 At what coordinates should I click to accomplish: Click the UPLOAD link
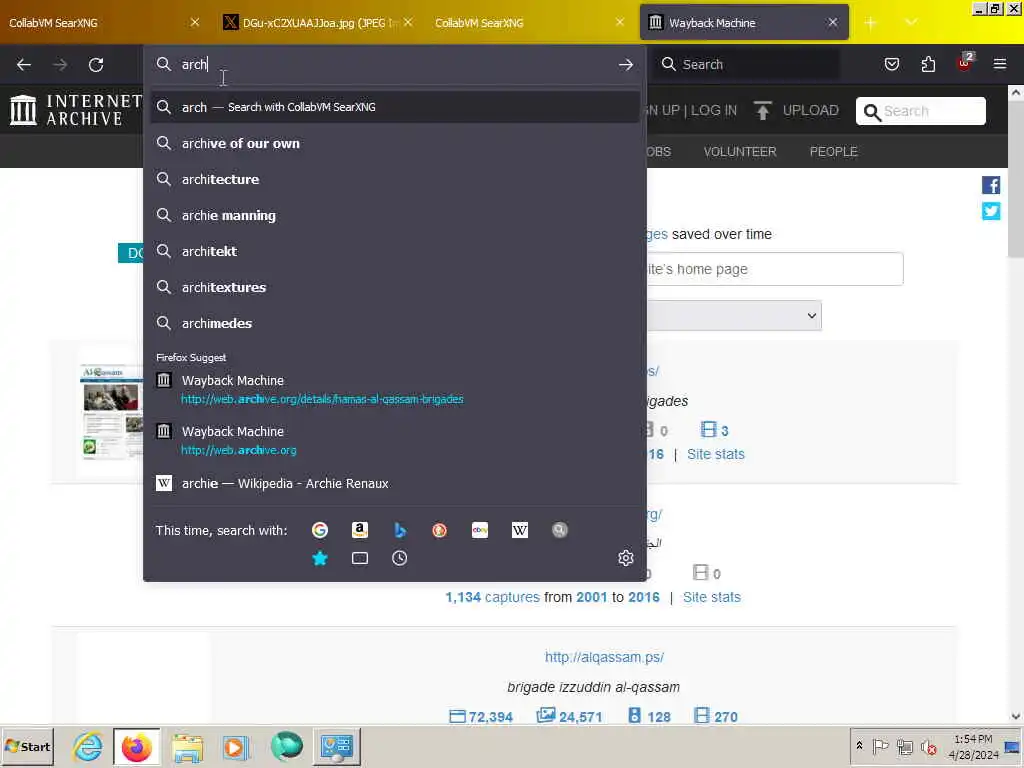tap(810, 110)
